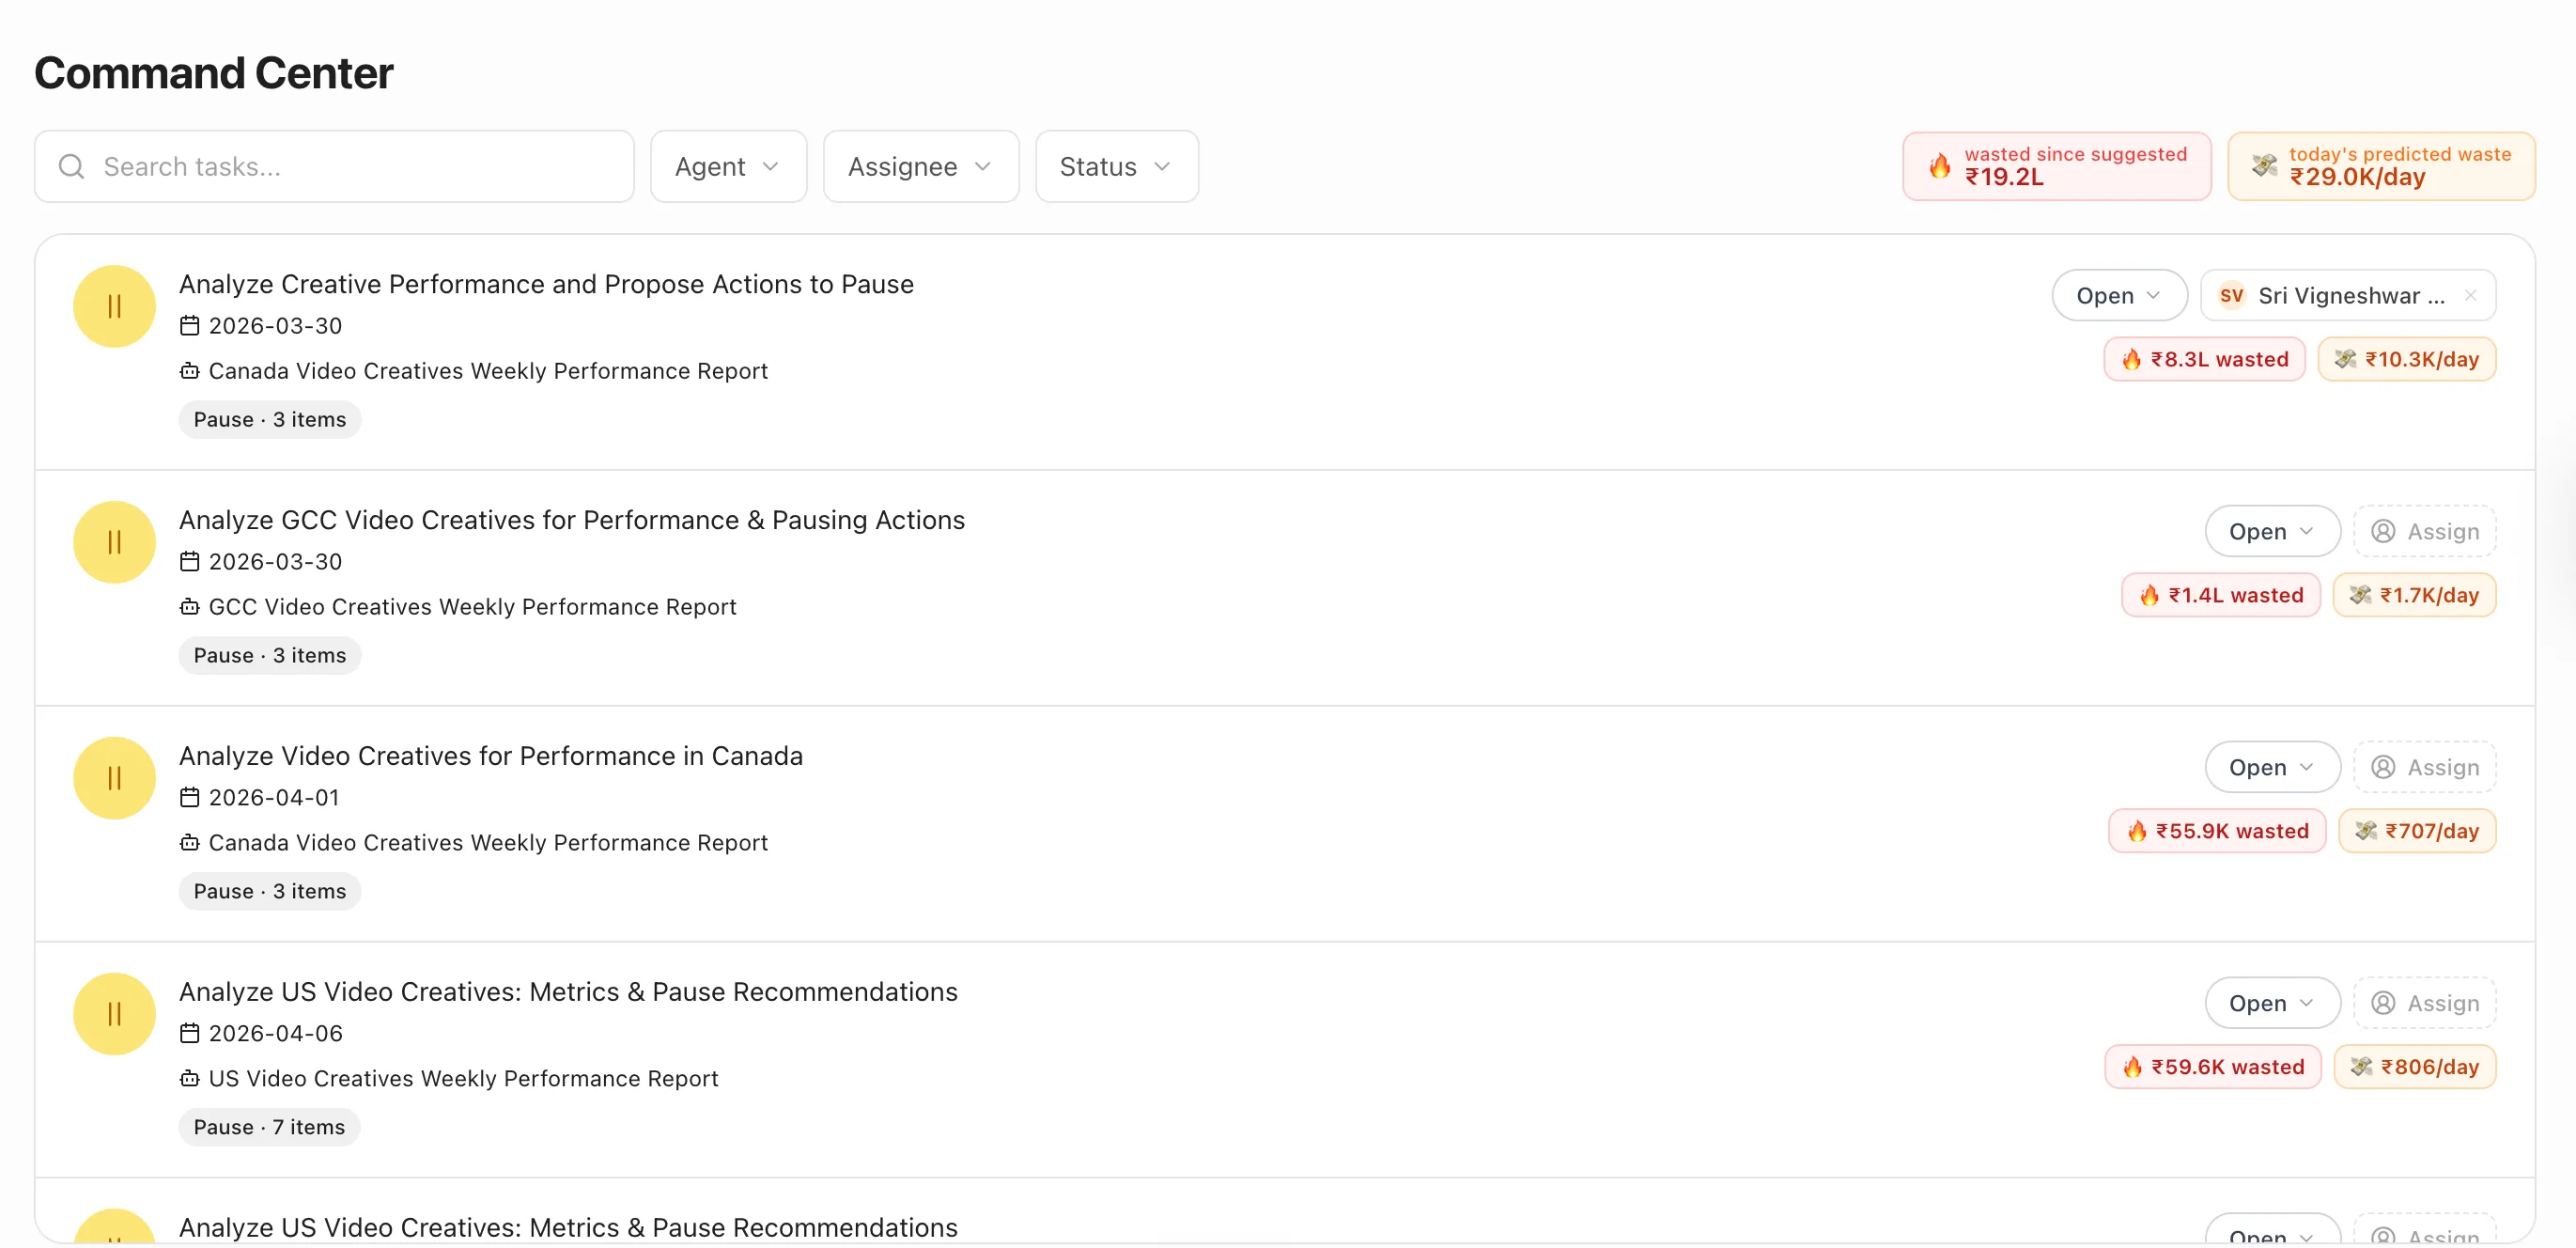This screenshot has height=1248, width=2576.
Task: Click money icon in ₹806/day badge
Action: (2361, 1068)
